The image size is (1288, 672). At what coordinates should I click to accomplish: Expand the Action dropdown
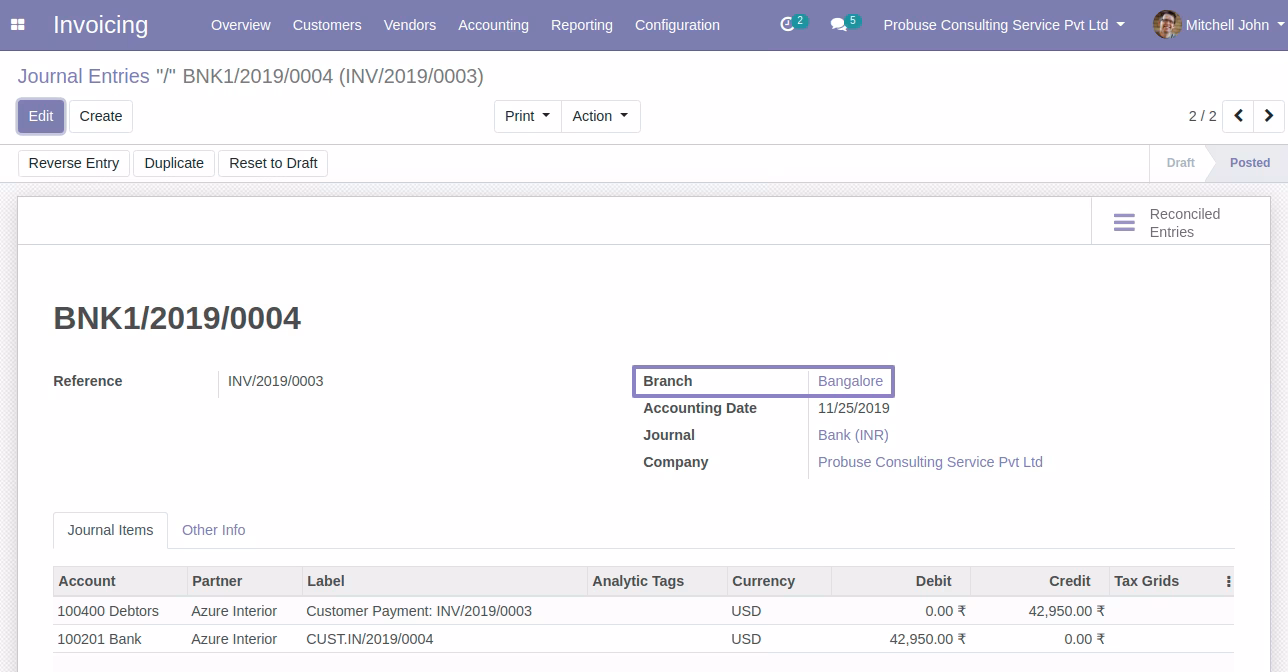pos(600,116)
